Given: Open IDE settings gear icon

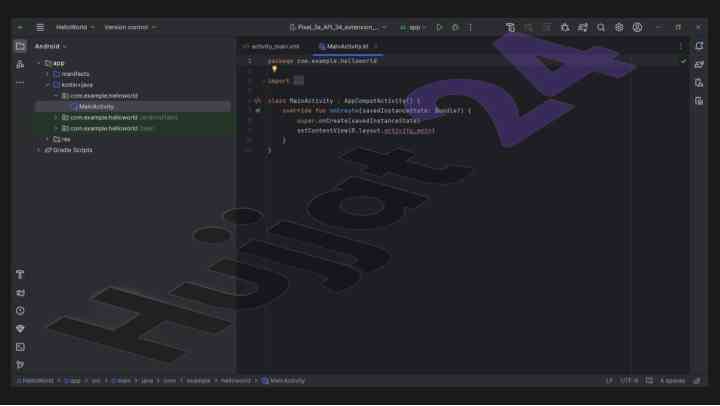Looking at the screenshot, I should (619, 28).
